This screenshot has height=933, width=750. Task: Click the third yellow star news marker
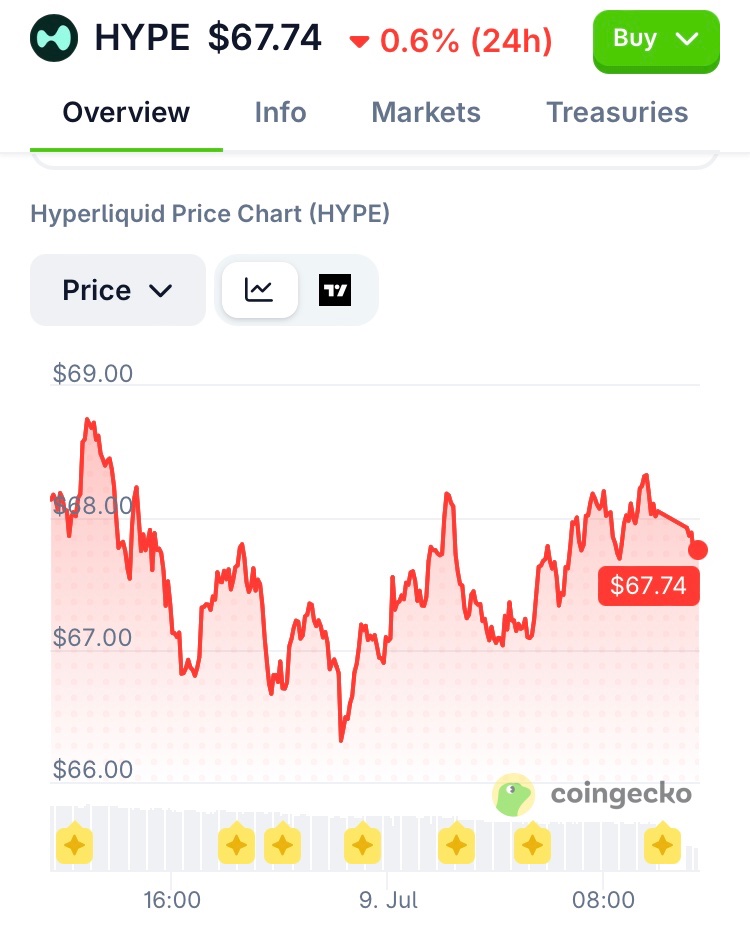tap(282, 843)
